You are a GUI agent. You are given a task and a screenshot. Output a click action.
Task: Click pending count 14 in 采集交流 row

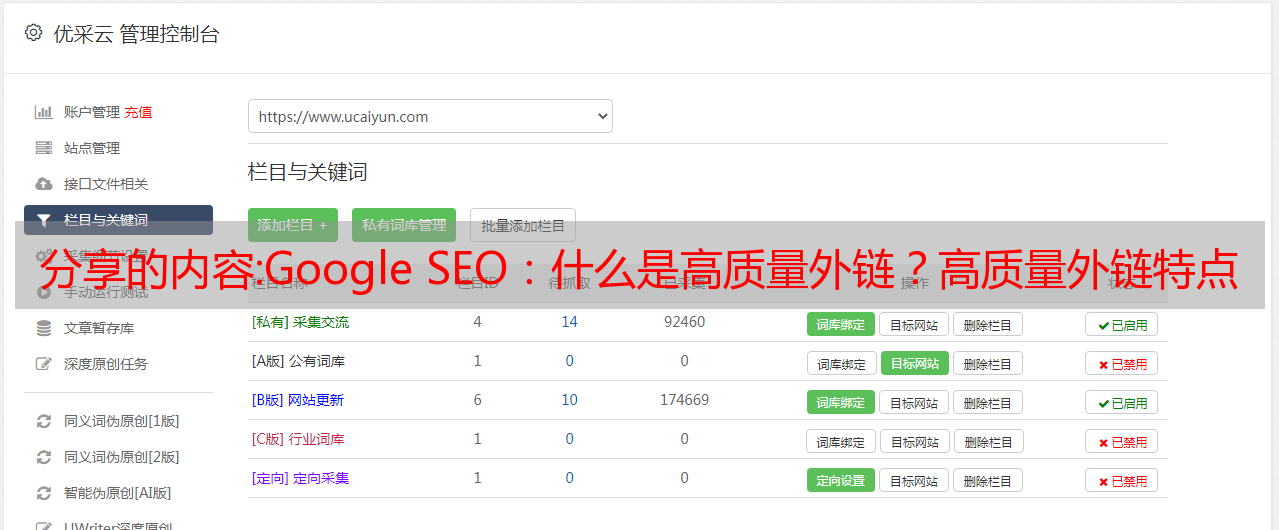point(569,322)
